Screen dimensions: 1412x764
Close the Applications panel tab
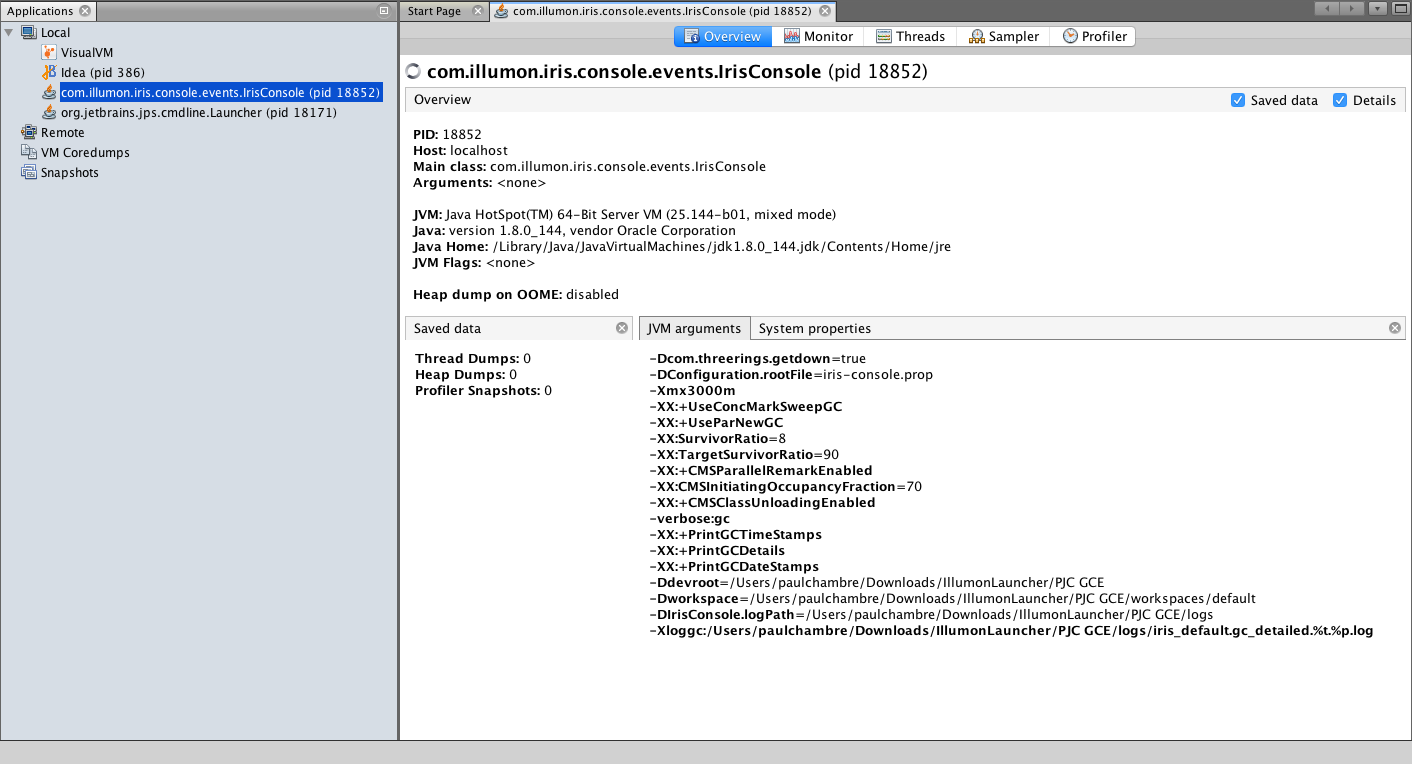[x=85, y=11]
